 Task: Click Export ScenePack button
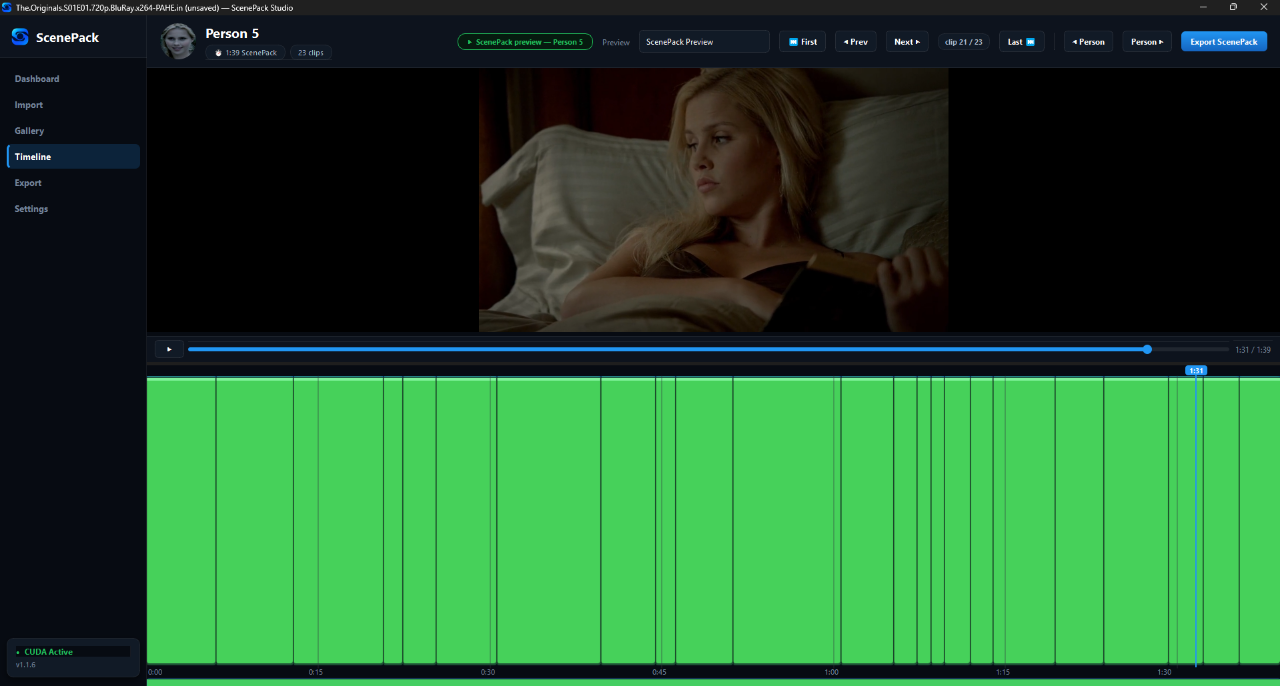(x=1224, y=42)
